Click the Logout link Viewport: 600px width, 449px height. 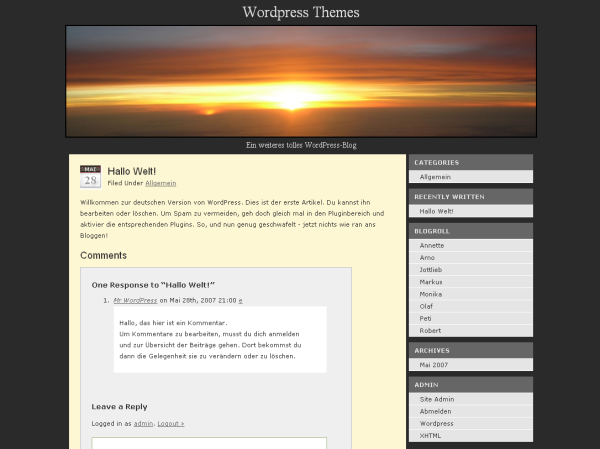(171, 423)
